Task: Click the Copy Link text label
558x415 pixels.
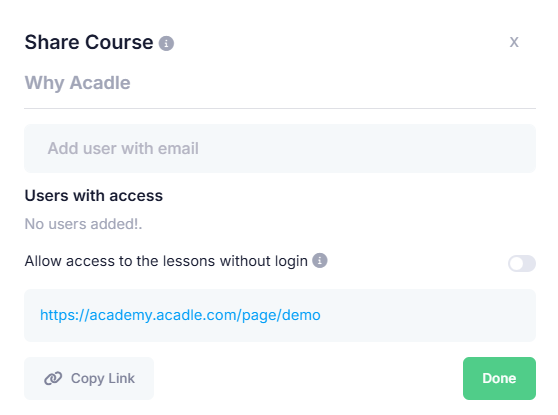Action: pyautogui.click(x=103, y=378)
